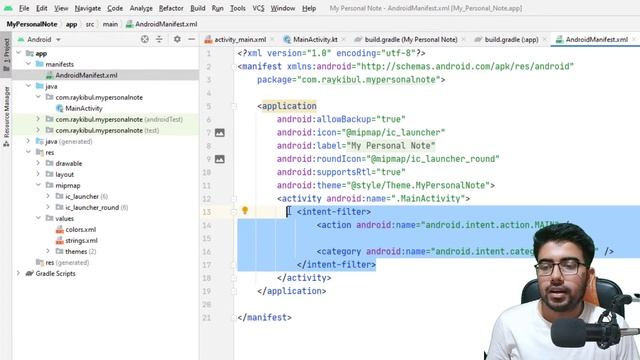This screenshot has width=640, height=360.
Task: Click the Android Studio logo icon
Action: (8, 8)
